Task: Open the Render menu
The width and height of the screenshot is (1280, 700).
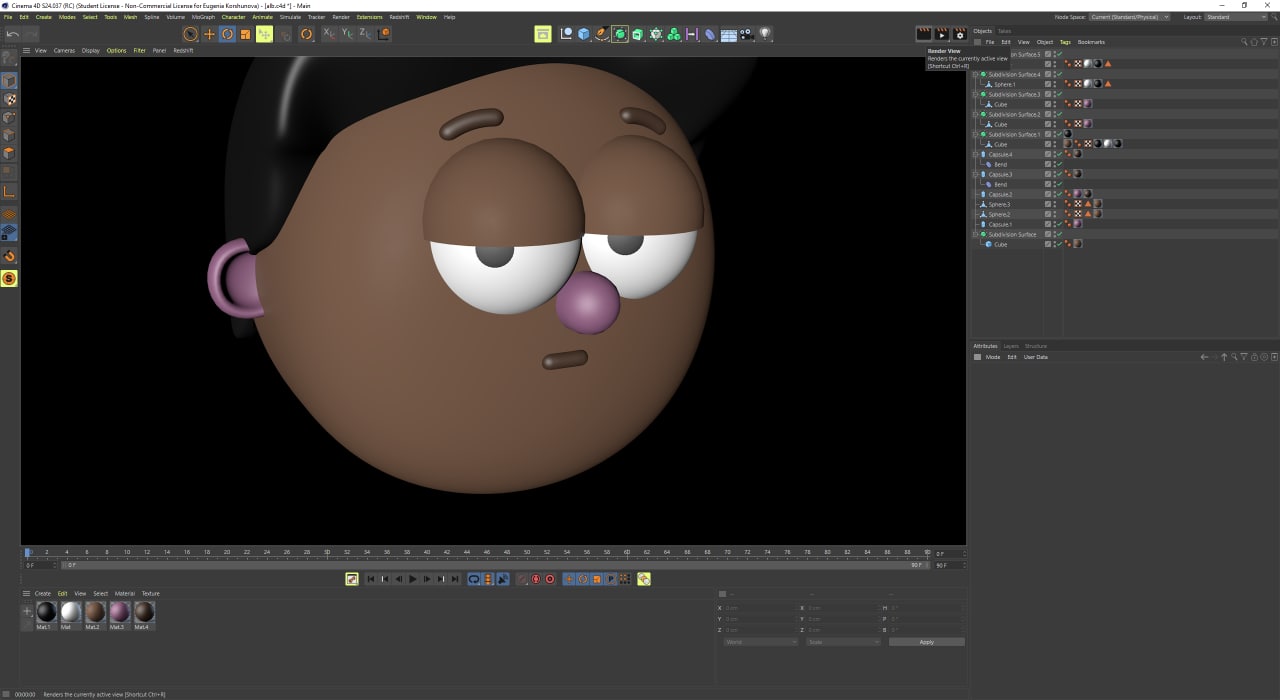Action: click(341, 17)
